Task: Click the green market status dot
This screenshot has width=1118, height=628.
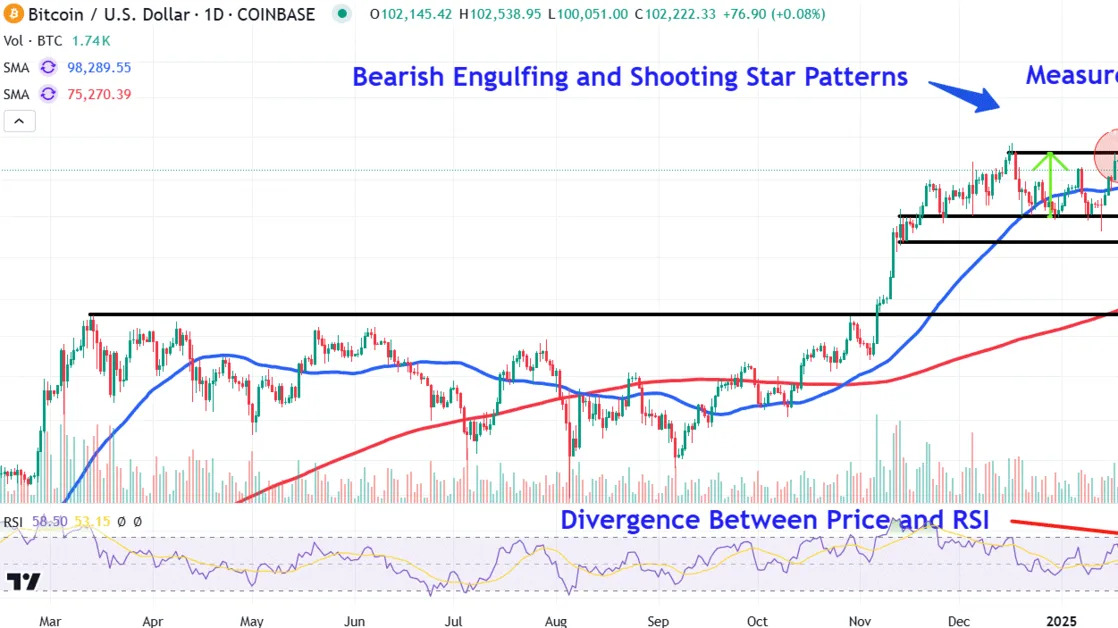Action: click(x=342, y=14)
